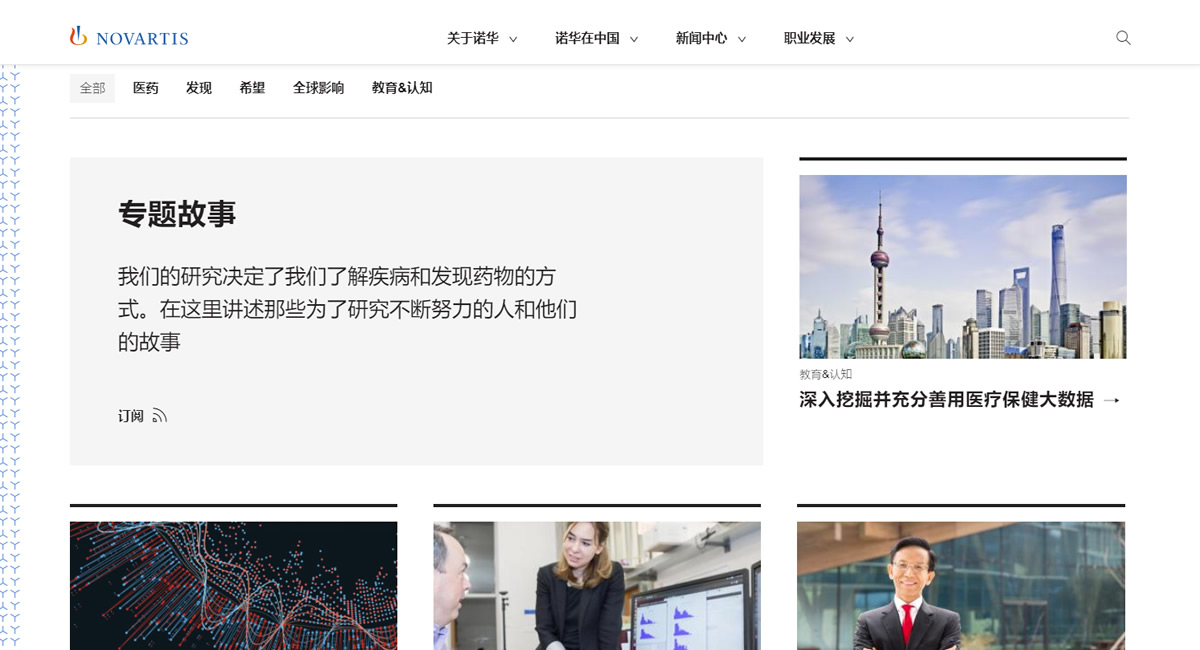Open the 职业发展 dropdown menu
This screenshot has width=1200, height=650.
818,39
